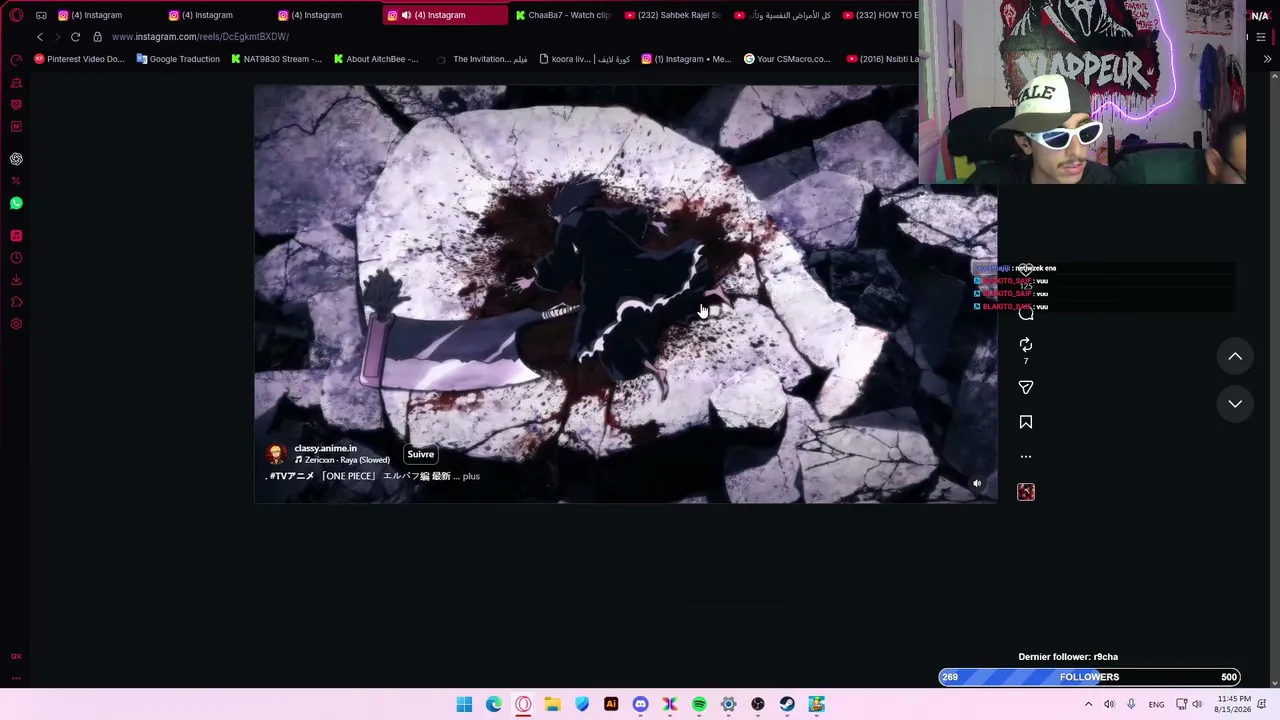1280x720 pixels.
Task: Open the Opera GX main menu
Action: [16, 15]
